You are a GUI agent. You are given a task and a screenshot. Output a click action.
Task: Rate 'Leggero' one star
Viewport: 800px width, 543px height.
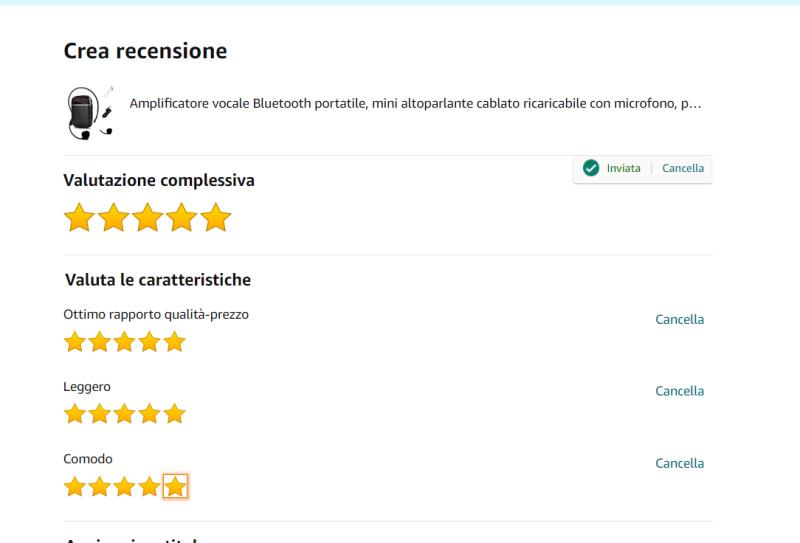click(75, 414)
